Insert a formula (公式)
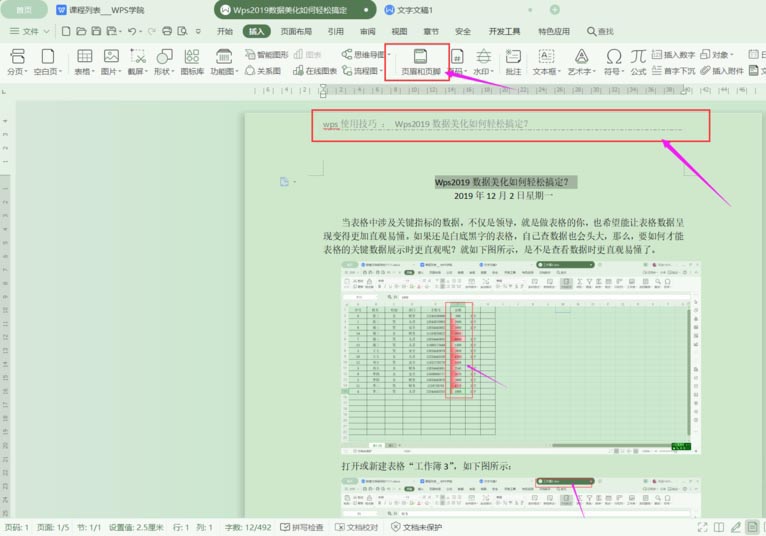Viewport: 766px width, 536px height. coord(638,62)
